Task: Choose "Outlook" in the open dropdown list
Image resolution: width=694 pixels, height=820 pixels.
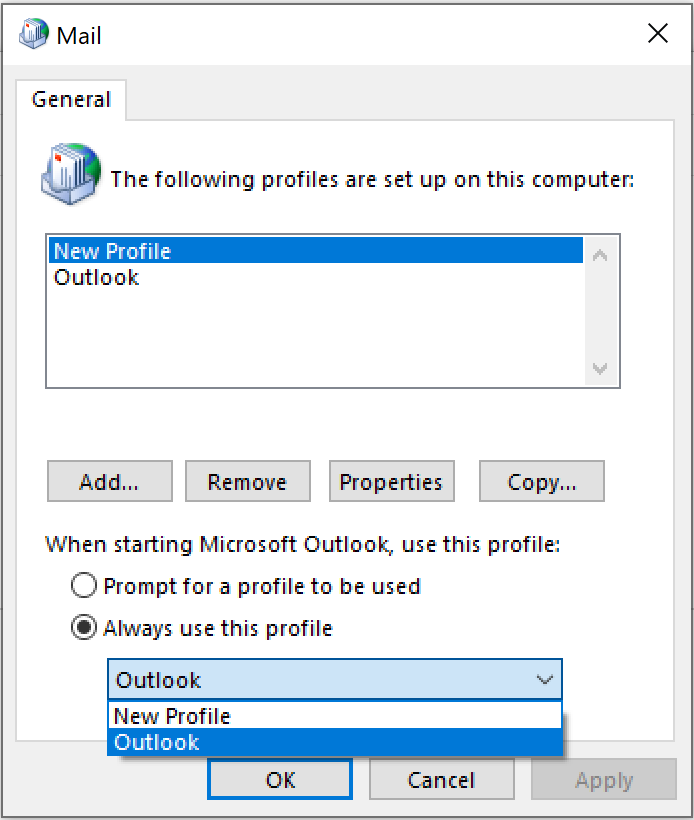Action: (335, 742)
